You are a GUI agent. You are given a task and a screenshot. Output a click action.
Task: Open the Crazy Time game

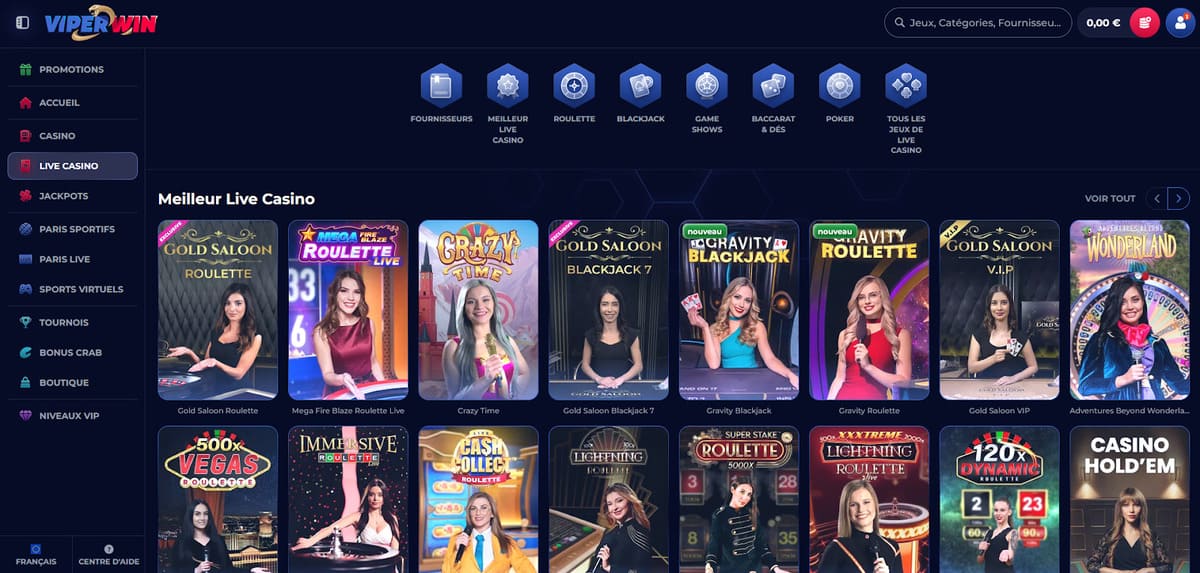478,310
